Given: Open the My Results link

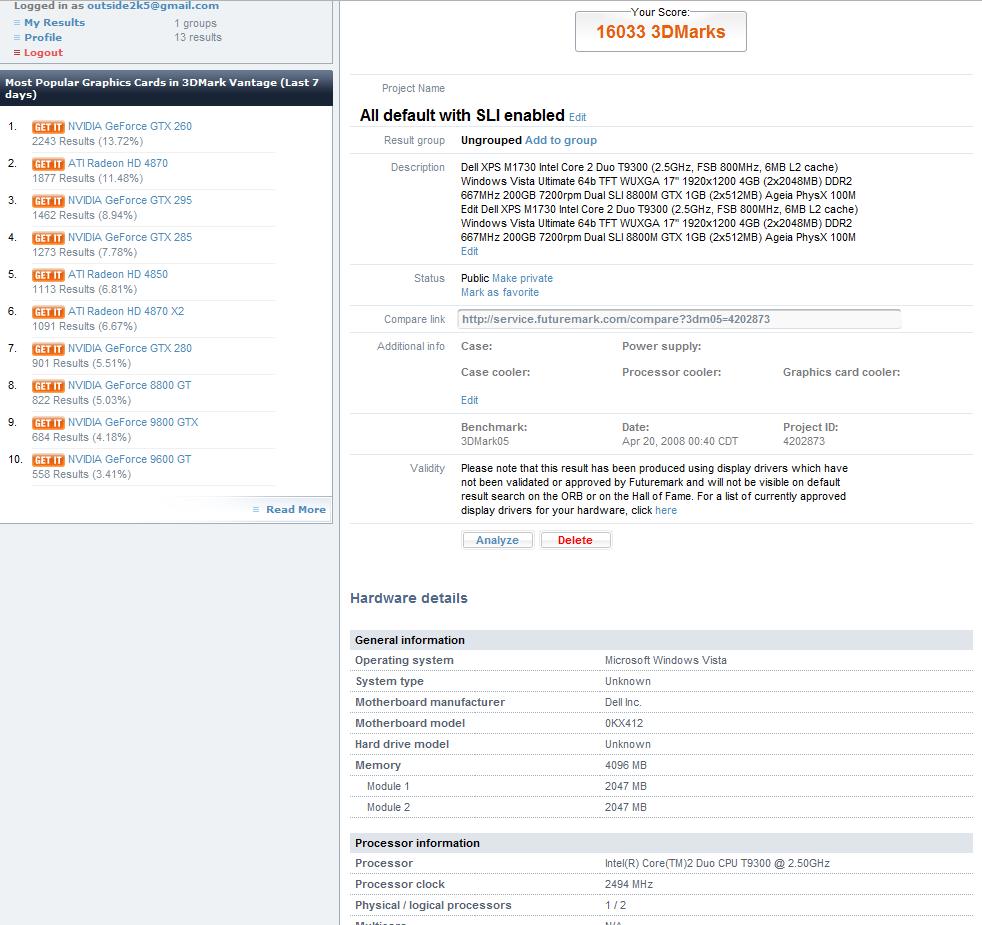Looking at the screenshot, I should pyautogui.click(x=54, y=23).
